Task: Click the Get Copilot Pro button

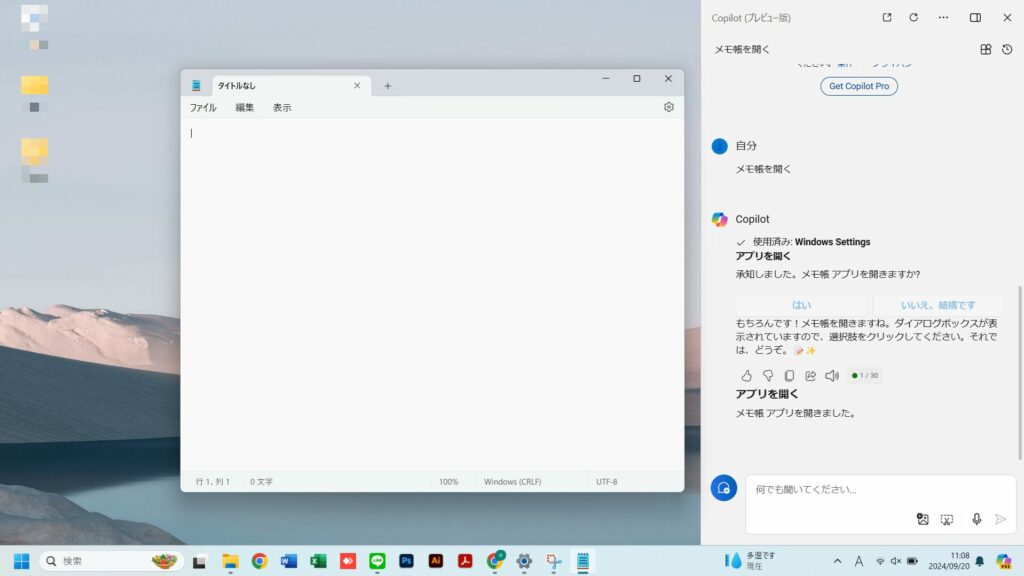Action: (x=860, y=86)
